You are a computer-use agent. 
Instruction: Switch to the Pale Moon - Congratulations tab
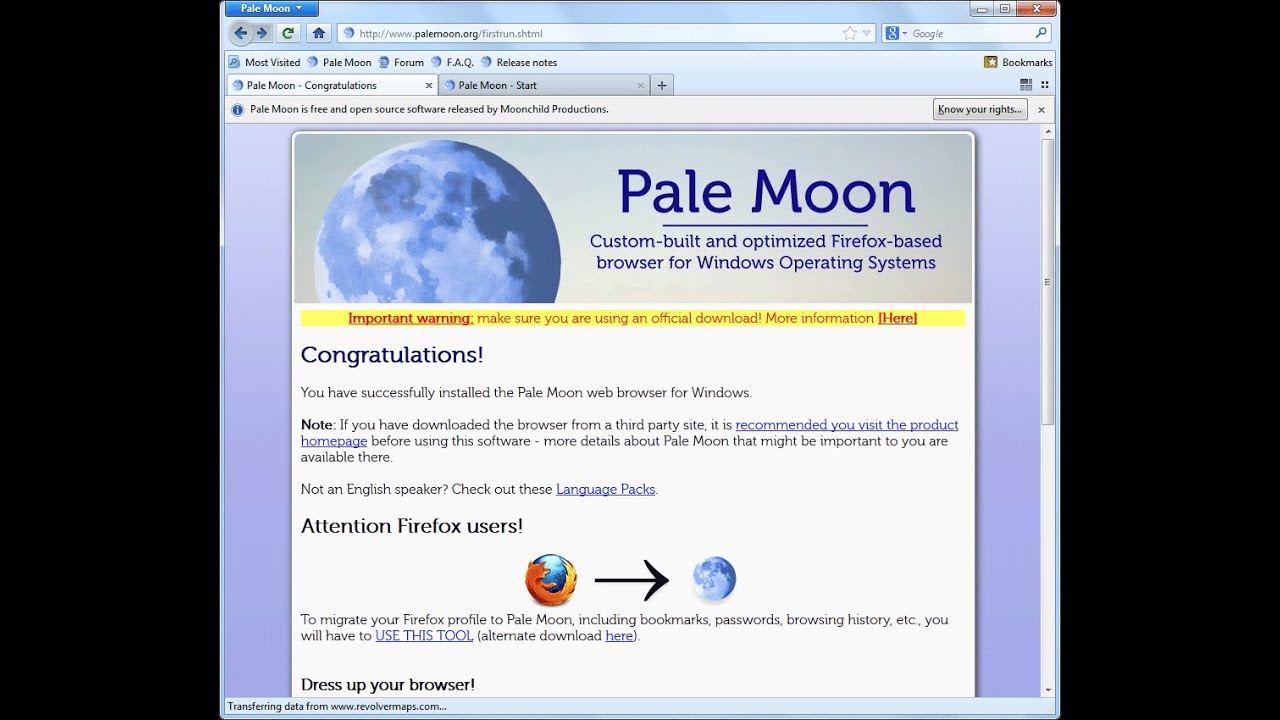(332, 85)
